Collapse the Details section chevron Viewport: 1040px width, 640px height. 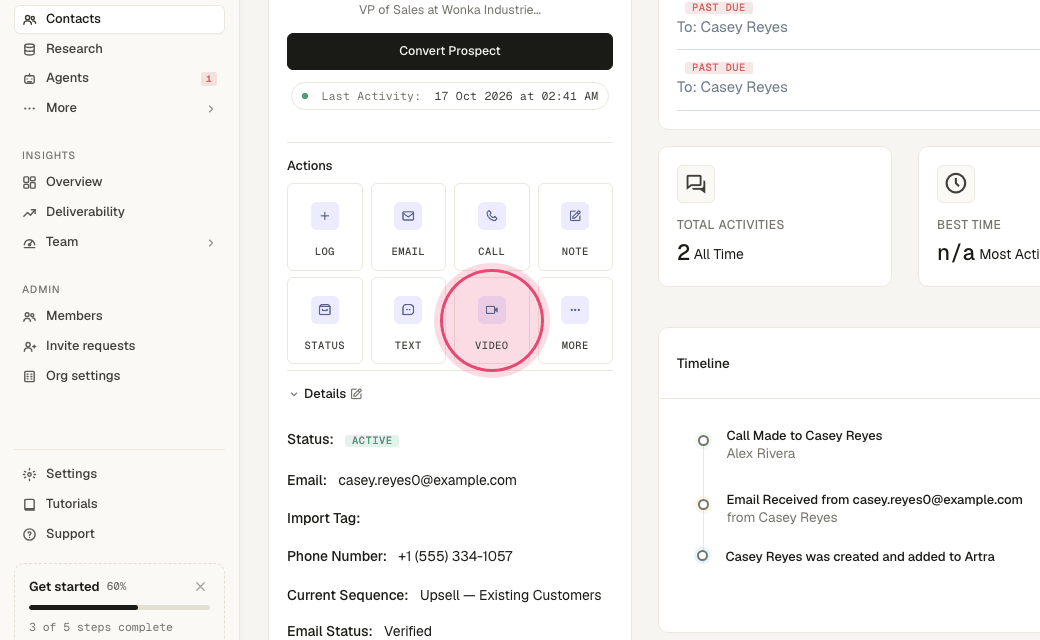(294, 394)
